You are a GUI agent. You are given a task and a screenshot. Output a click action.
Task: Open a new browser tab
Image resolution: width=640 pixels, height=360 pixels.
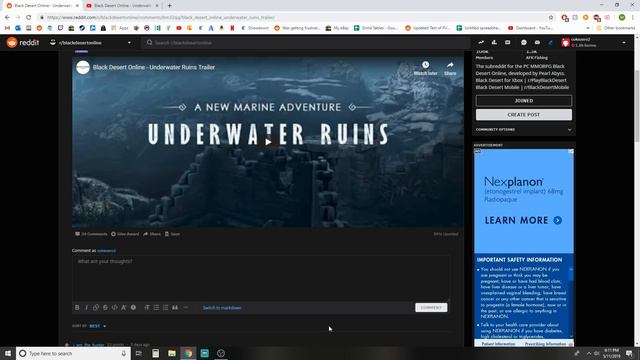169,6
